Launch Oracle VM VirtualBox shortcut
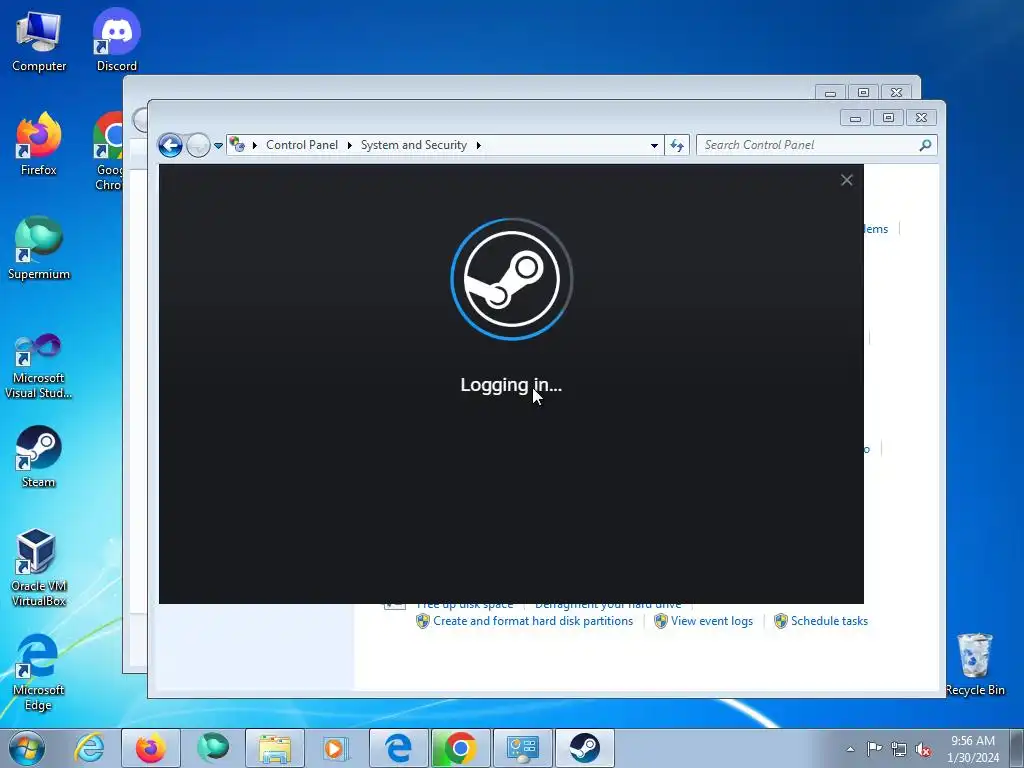 click(x=39, y=568)
